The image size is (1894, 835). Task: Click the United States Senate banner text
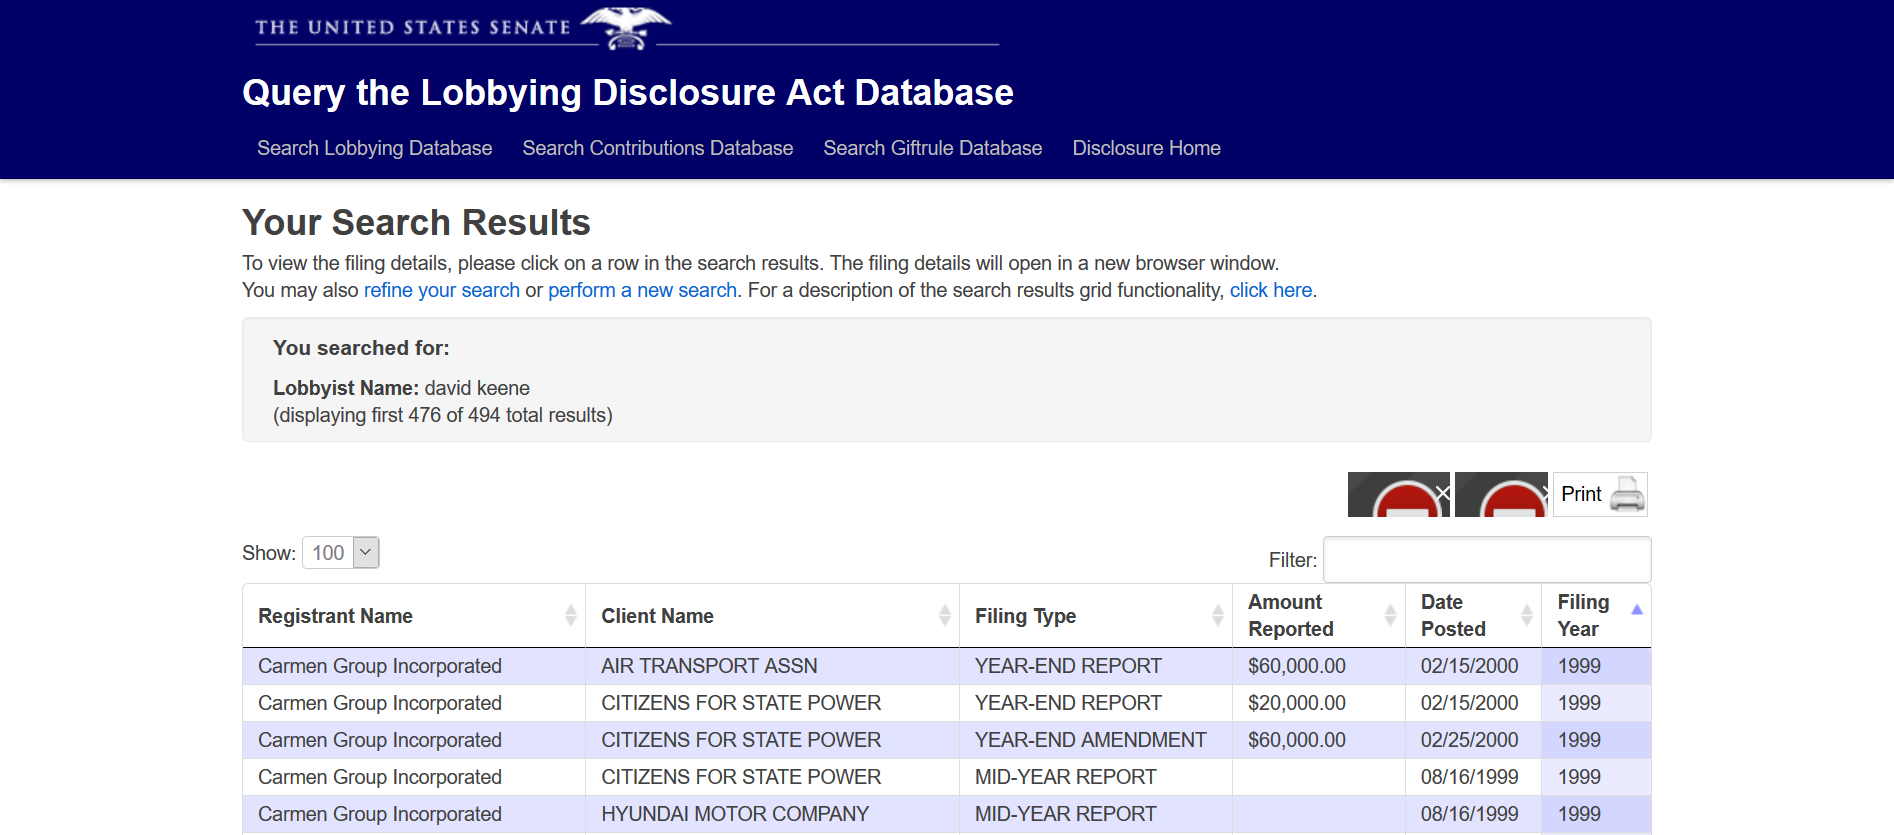click(x=412, y=27)
